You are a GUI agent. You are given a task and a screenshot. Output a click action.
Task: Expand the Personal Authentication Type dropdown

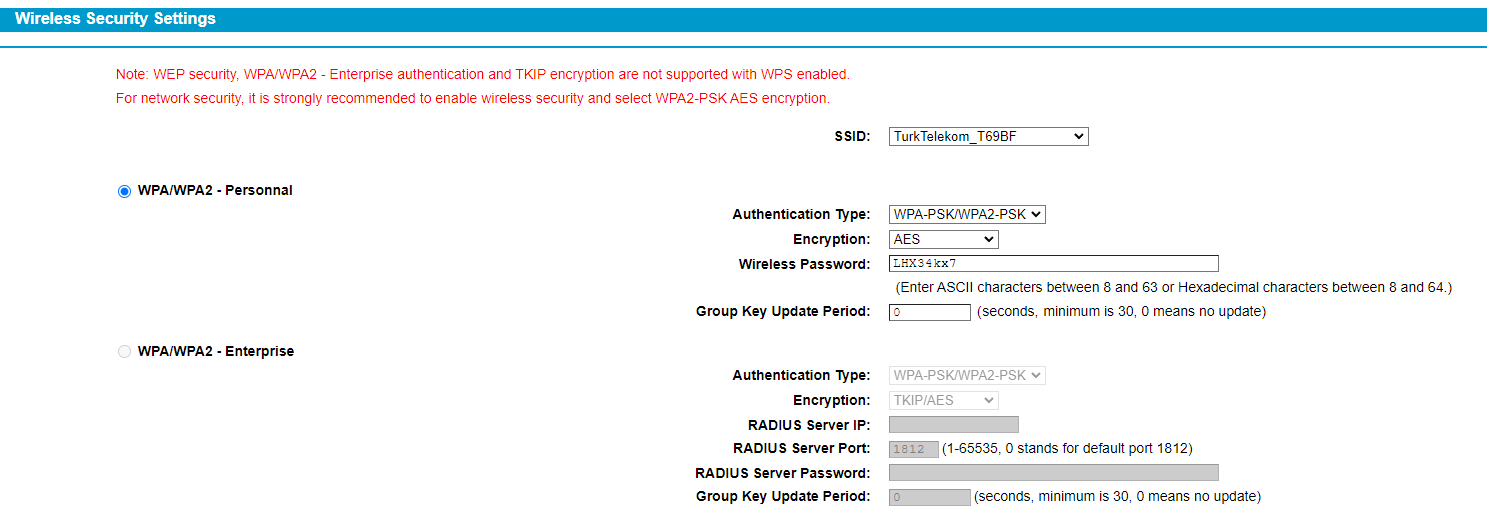(x=967, y=214)
